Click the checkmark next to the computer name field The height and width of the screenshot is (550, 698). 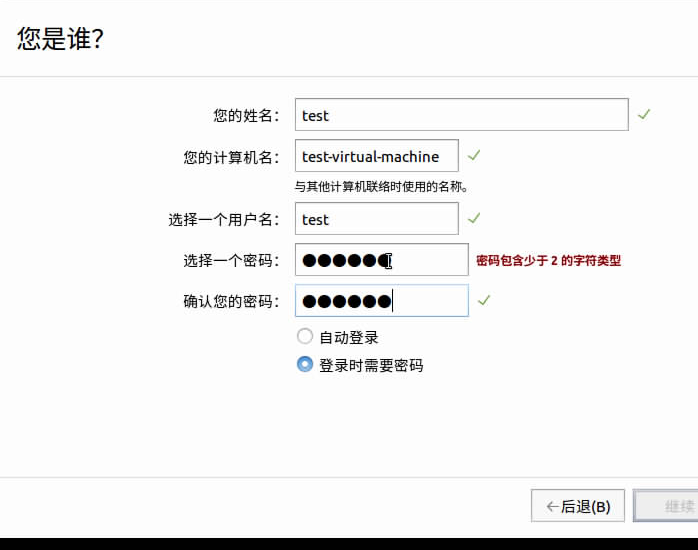click(474, 156)
